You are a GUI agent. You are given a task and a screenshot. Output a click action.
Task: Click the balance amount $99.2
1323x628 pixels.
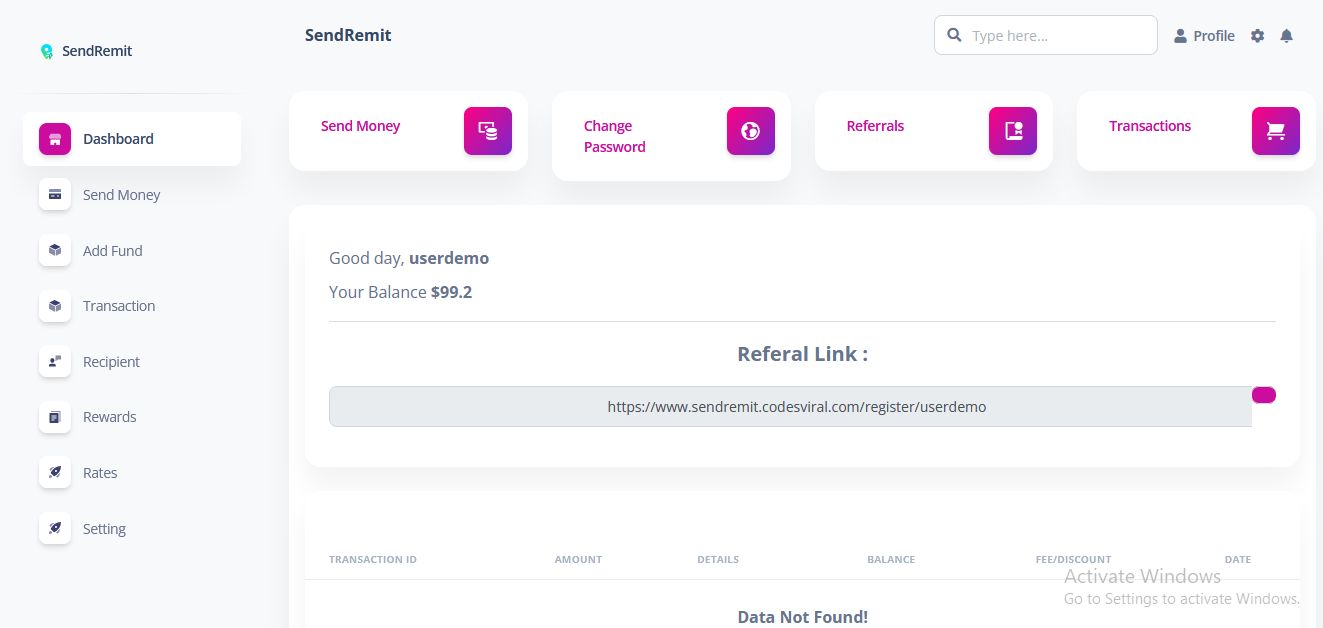click(451, 292)
